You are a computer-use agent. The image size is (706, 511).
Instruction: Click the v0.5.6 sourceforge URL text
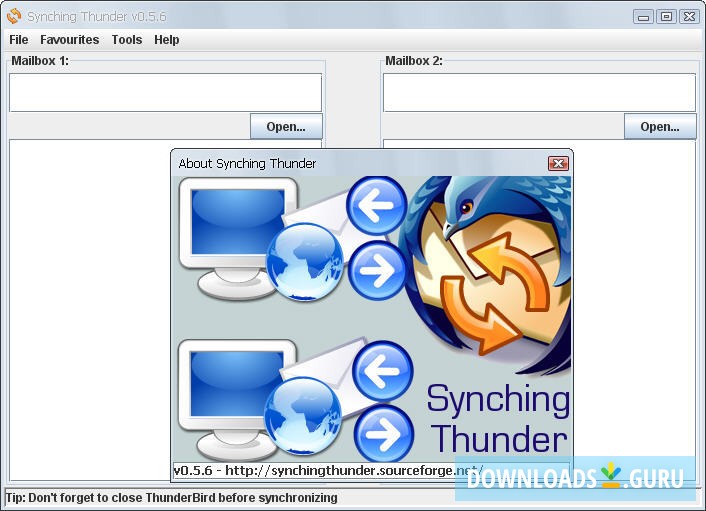[x=328, y=470]
